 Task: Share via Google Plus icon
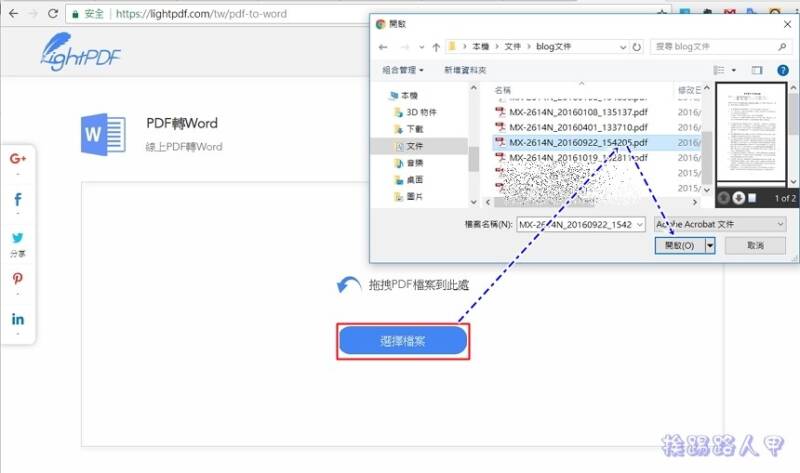(x=18, y=159)
